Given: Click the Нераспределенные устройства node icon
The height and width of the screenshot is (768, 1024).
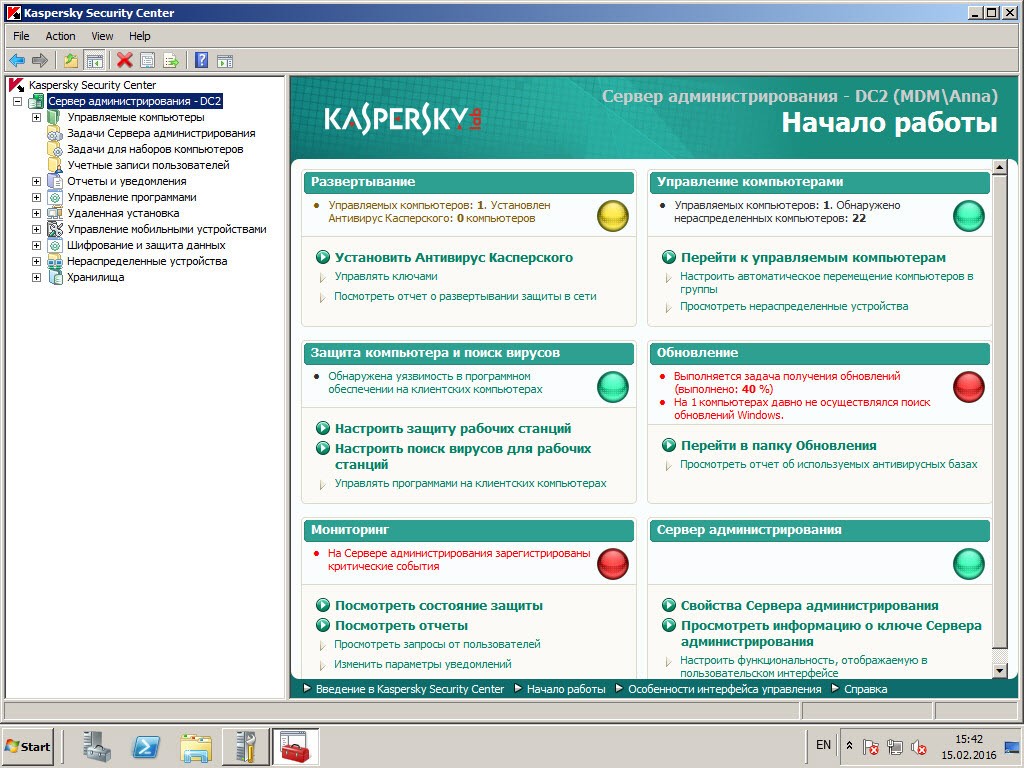Looking at the screenshot, I should pos(55,261).
